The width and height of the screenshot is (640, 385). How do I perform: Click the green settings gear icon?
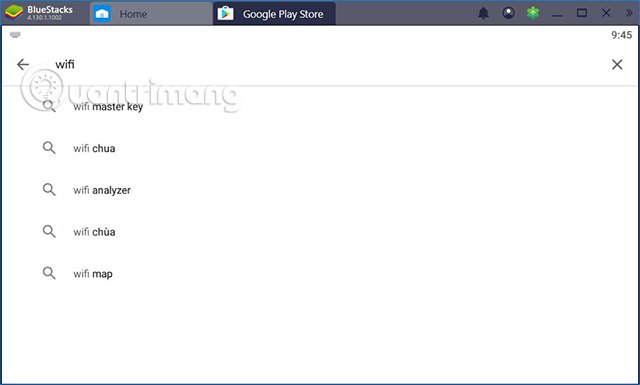coord(533,13)
